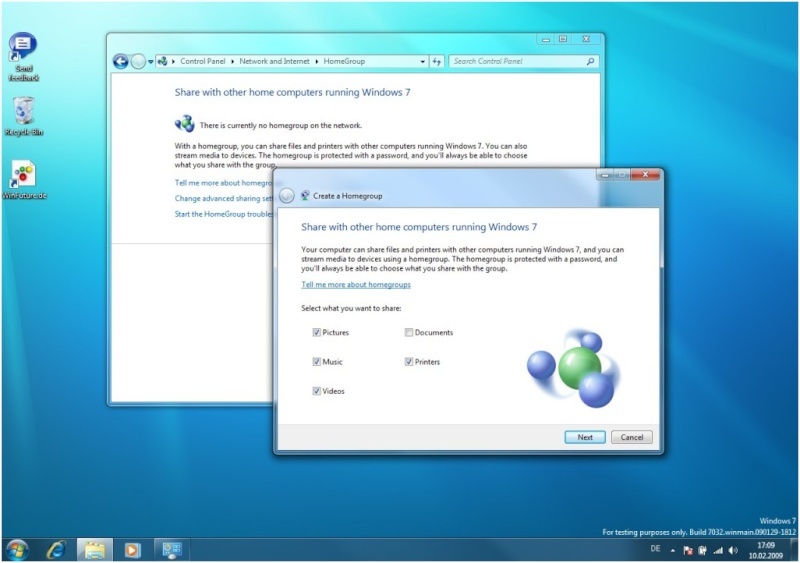Click the volume speaker tray icon
Image resolution: width=800 pixels, height=563 pixels.
[x=733, y=550]
